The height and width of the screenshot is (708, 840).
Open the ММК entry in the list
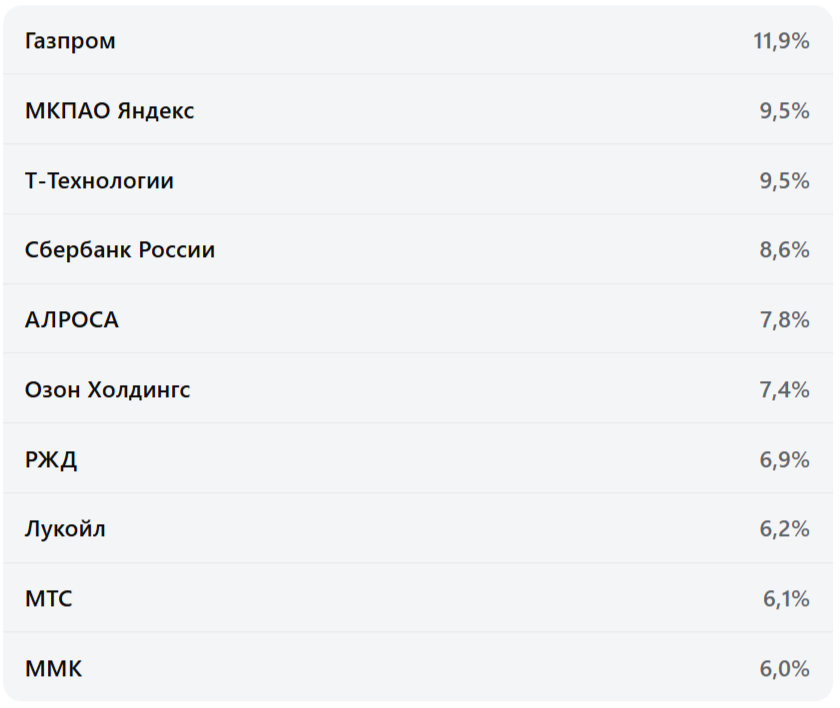pos(53,669)
